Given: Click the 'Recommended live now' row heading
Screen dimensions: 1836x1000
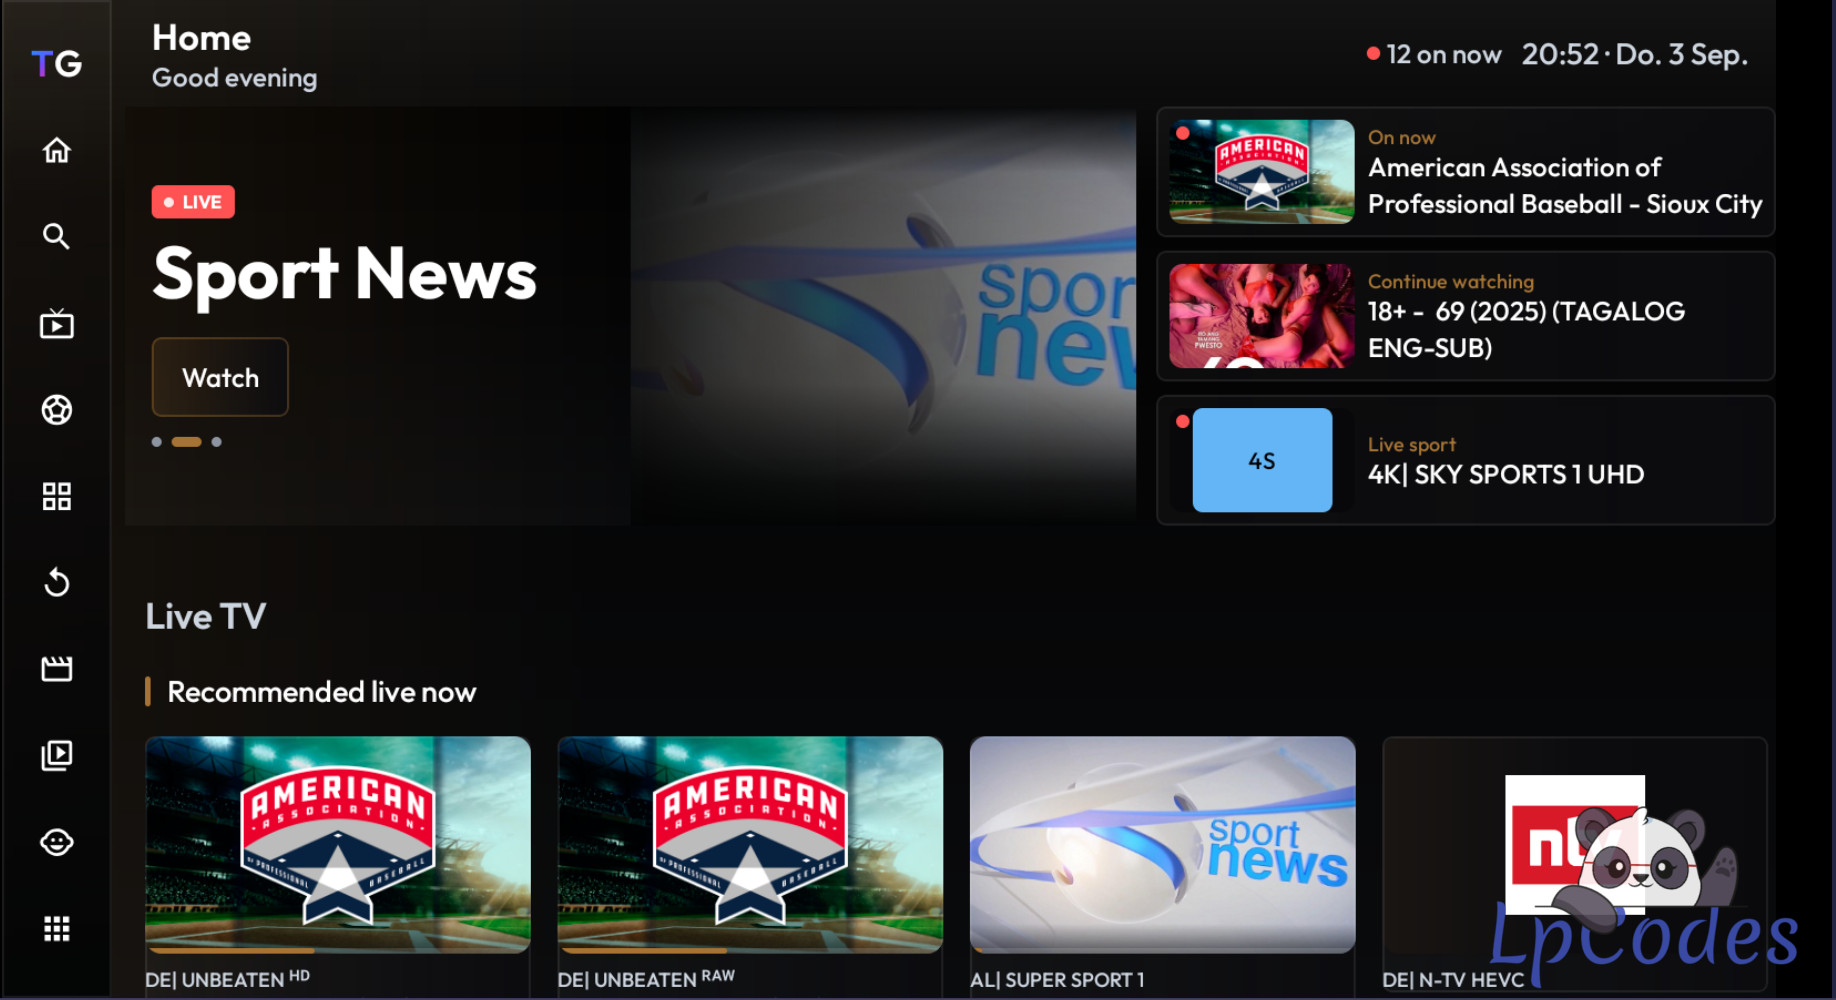Looking at the screenshot, I should [x=322, y=692].
